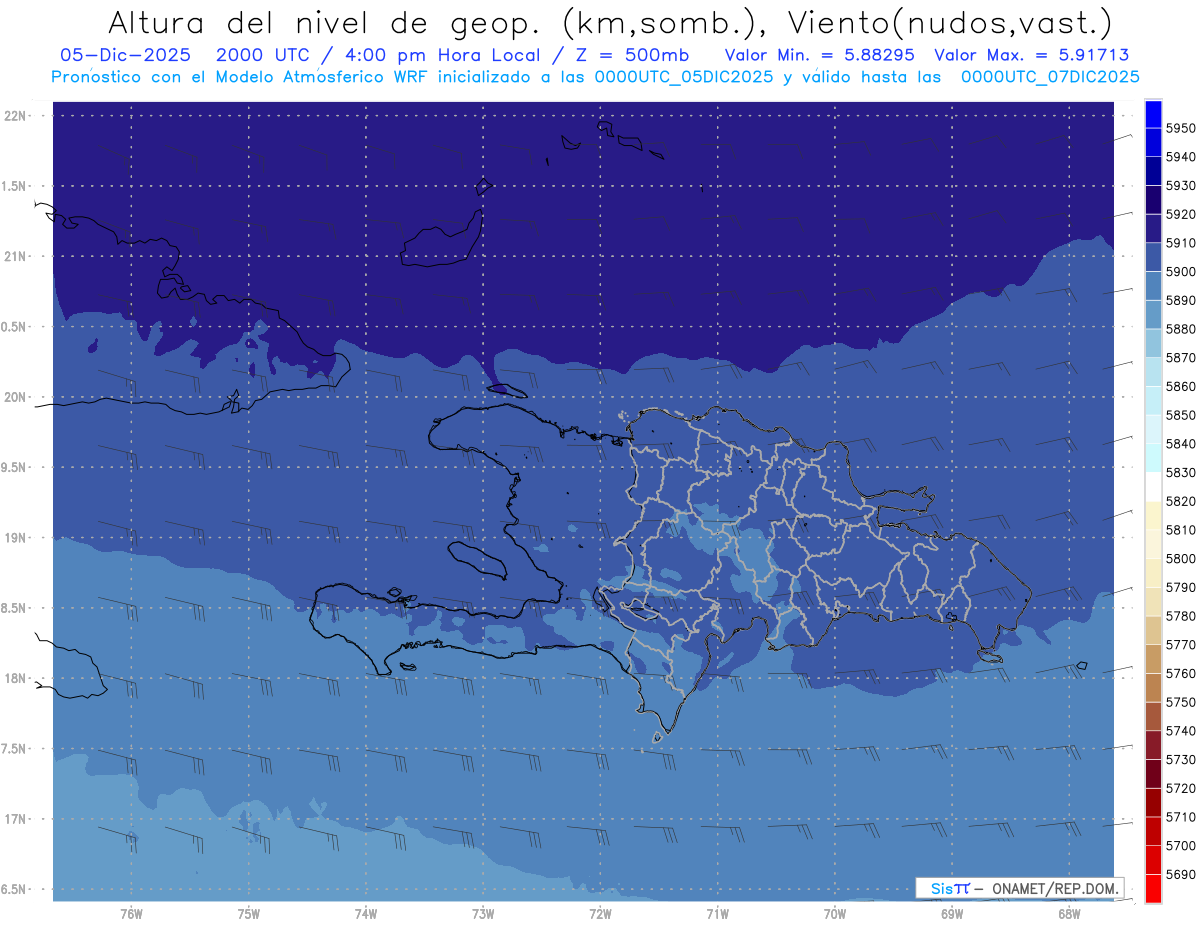Click latitude label '8.5N' on left axis
Viewport: 1200px width, 927px height.
pyautogui.click(x=15, y=608)
